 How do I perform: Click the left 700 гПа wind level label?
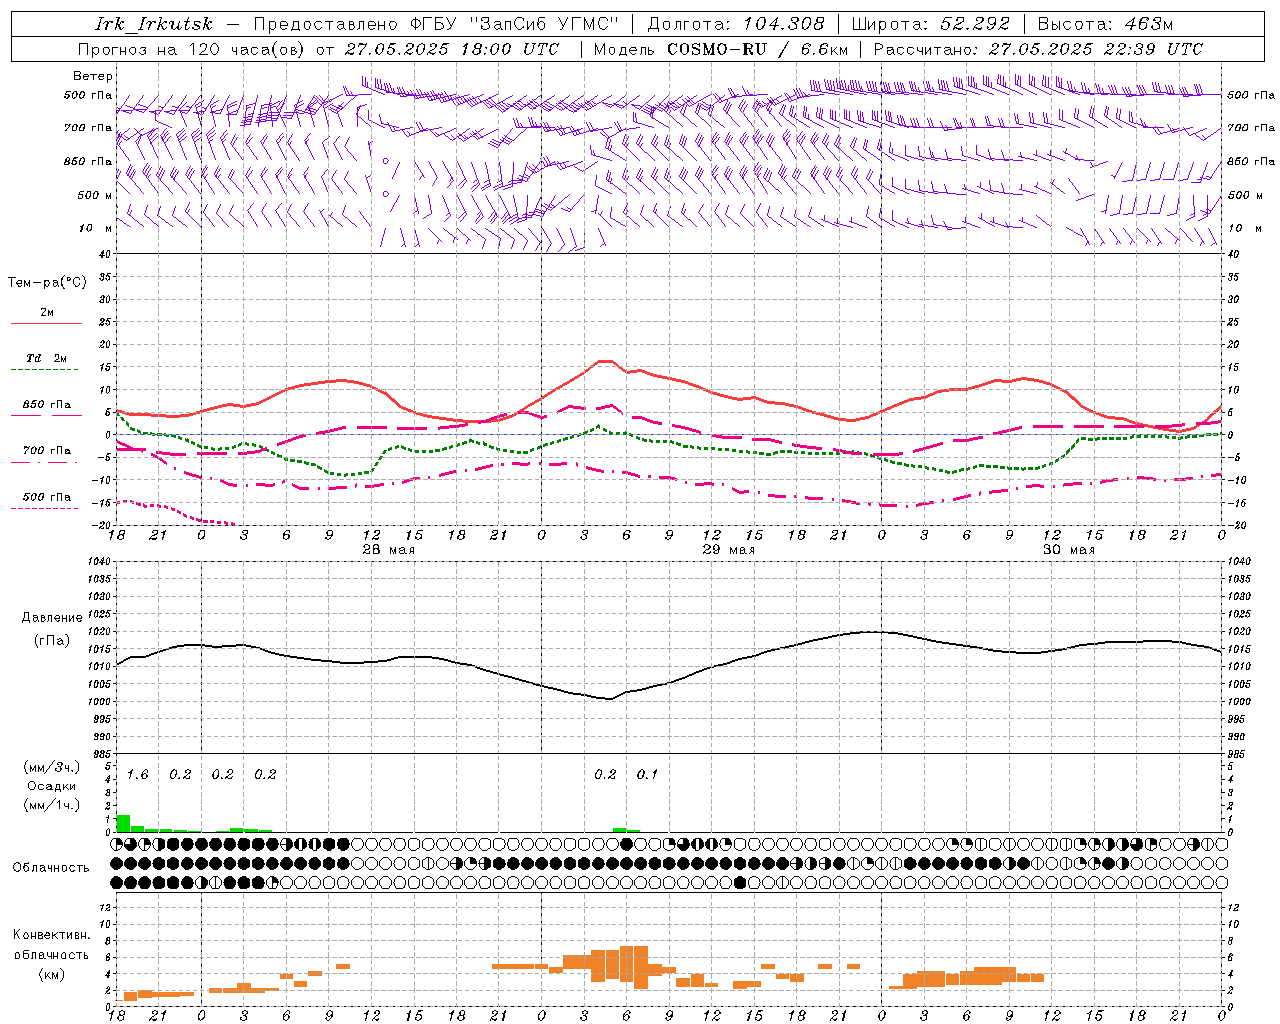tap(88, 128)
